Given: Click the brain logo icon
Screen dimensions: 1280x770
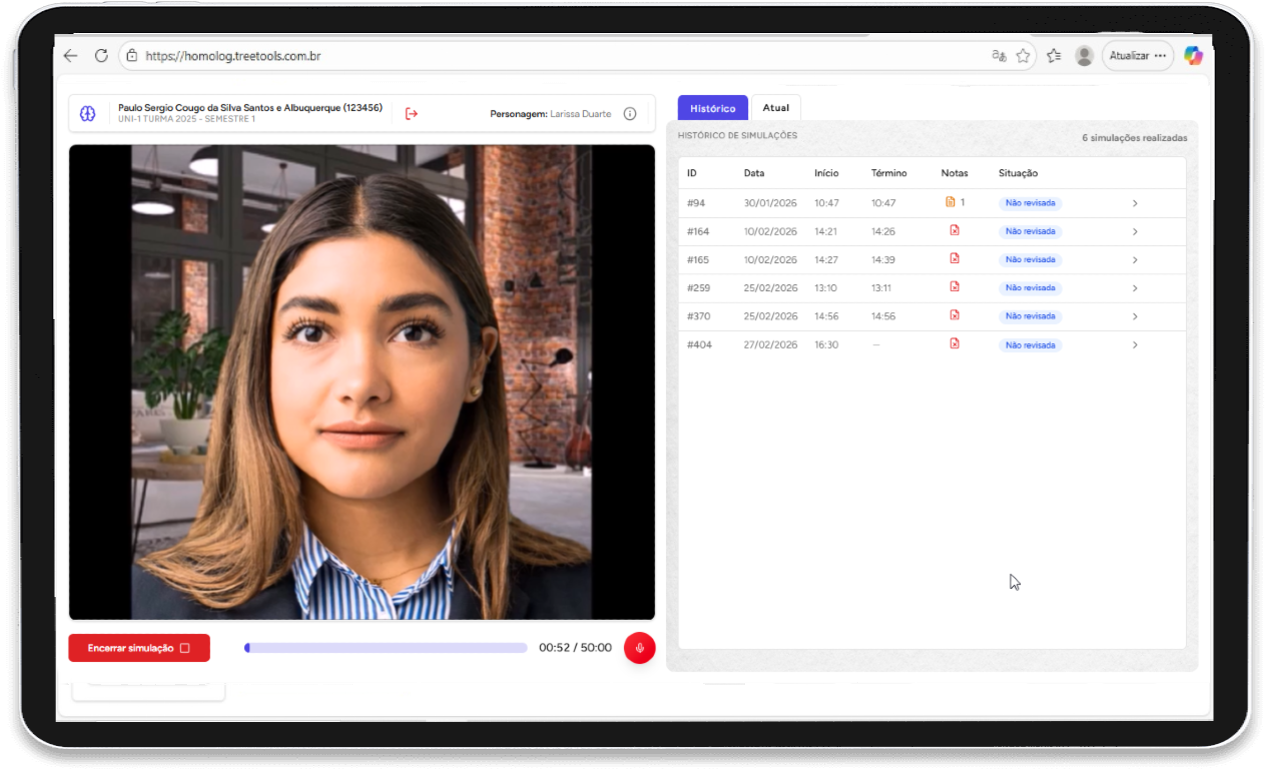Looking at the screenshot, I should point(88,114).
